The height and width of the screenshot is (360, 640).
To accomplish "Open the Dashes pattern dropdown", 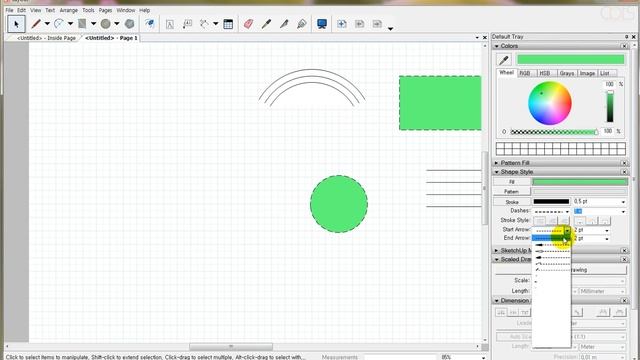I will (x=567, y=211).
